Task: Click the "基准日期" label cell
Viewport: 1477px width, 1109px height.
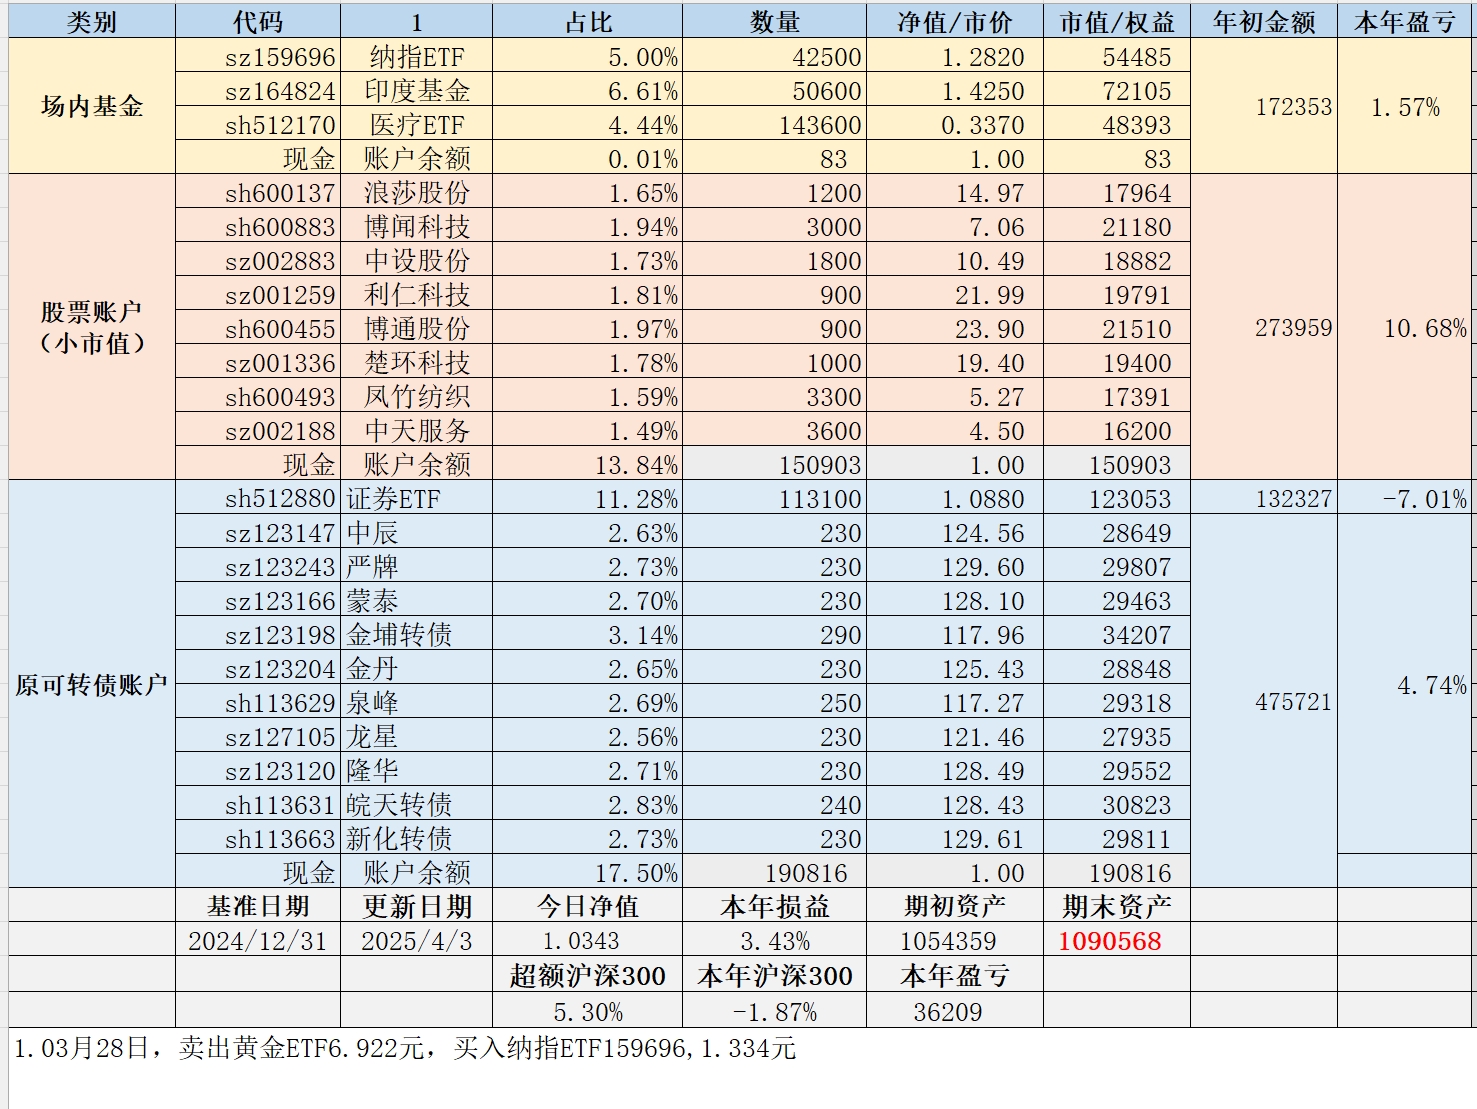Action: click(258, 907)
